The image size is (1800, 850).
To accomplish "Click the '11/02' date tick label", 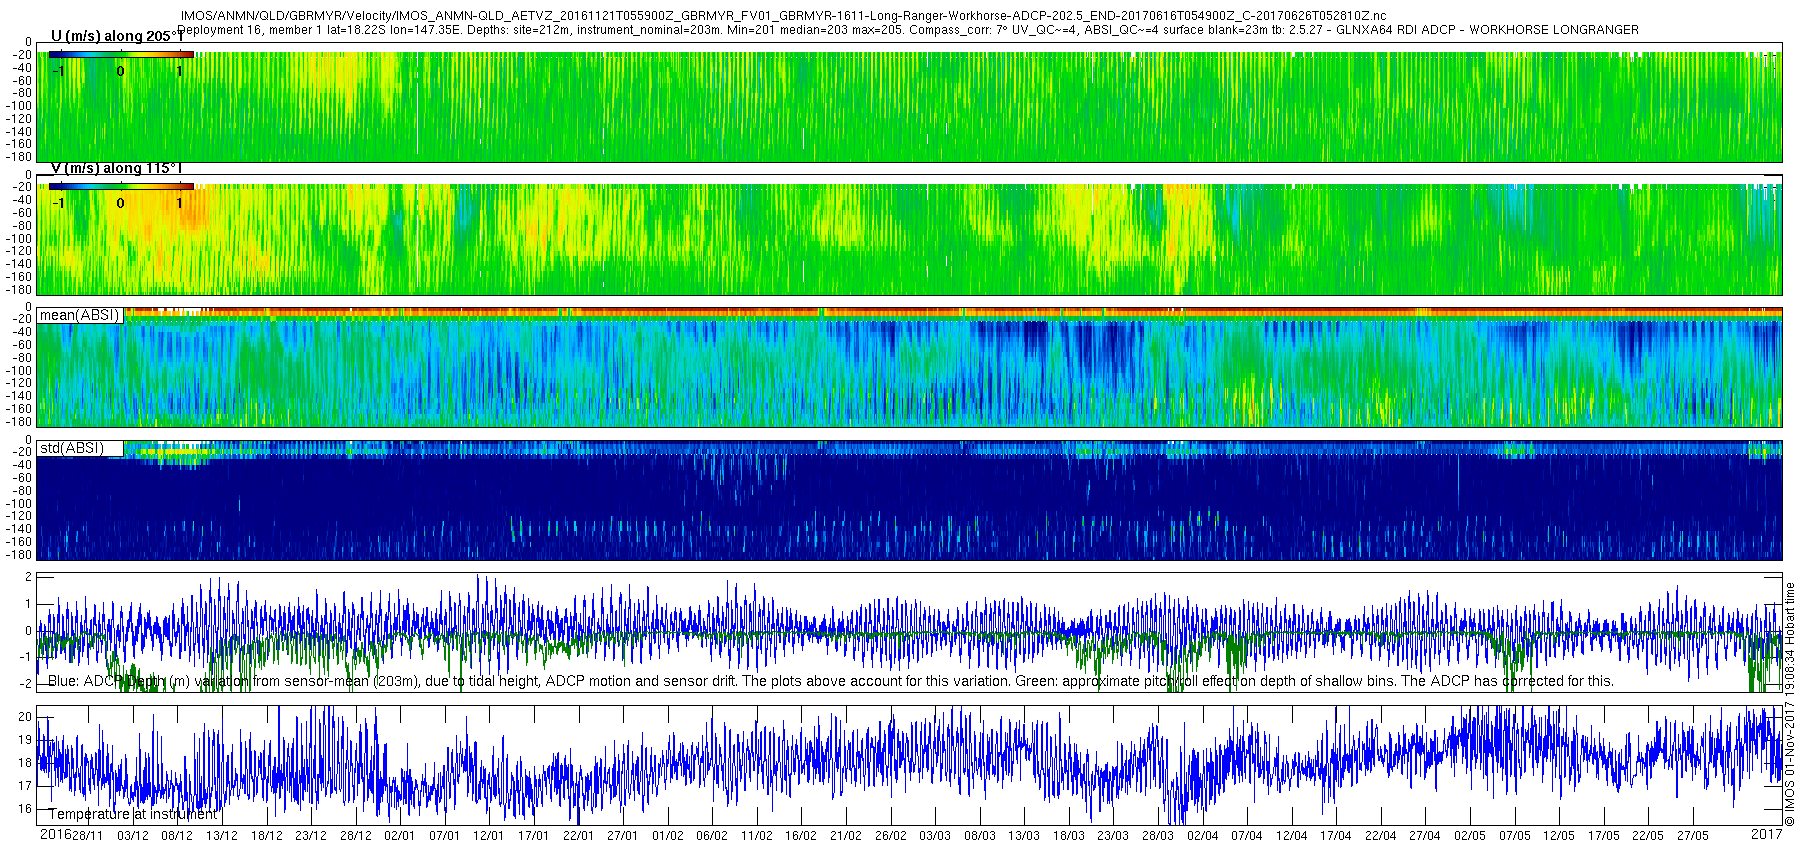I will point(756,835).
